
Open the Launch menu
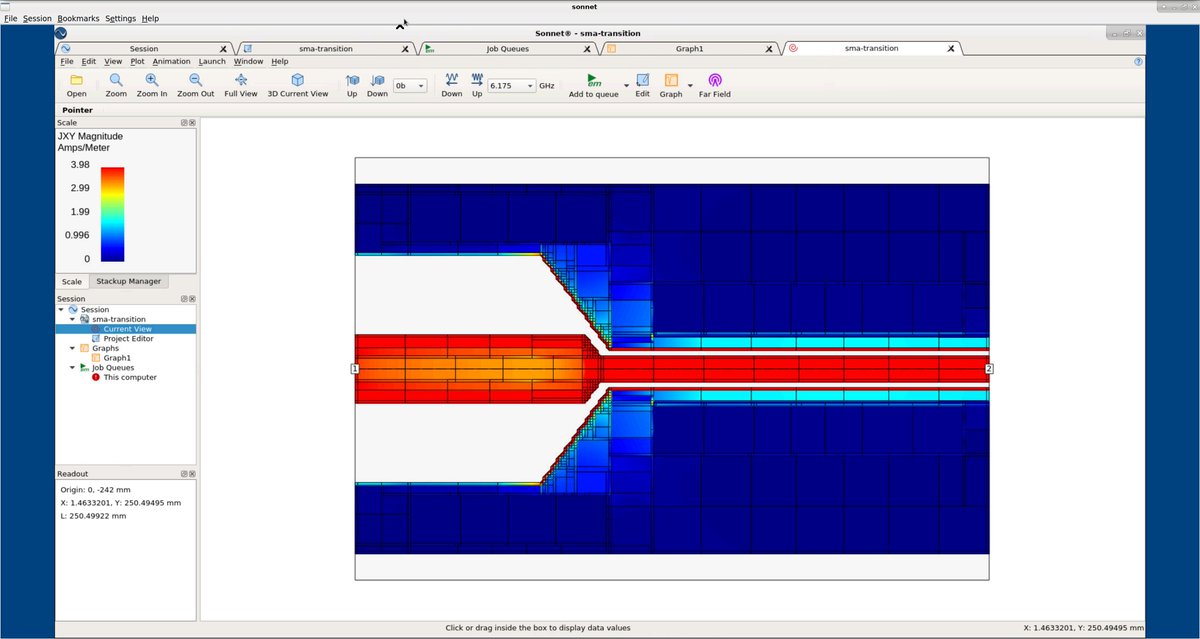(212, 61)
